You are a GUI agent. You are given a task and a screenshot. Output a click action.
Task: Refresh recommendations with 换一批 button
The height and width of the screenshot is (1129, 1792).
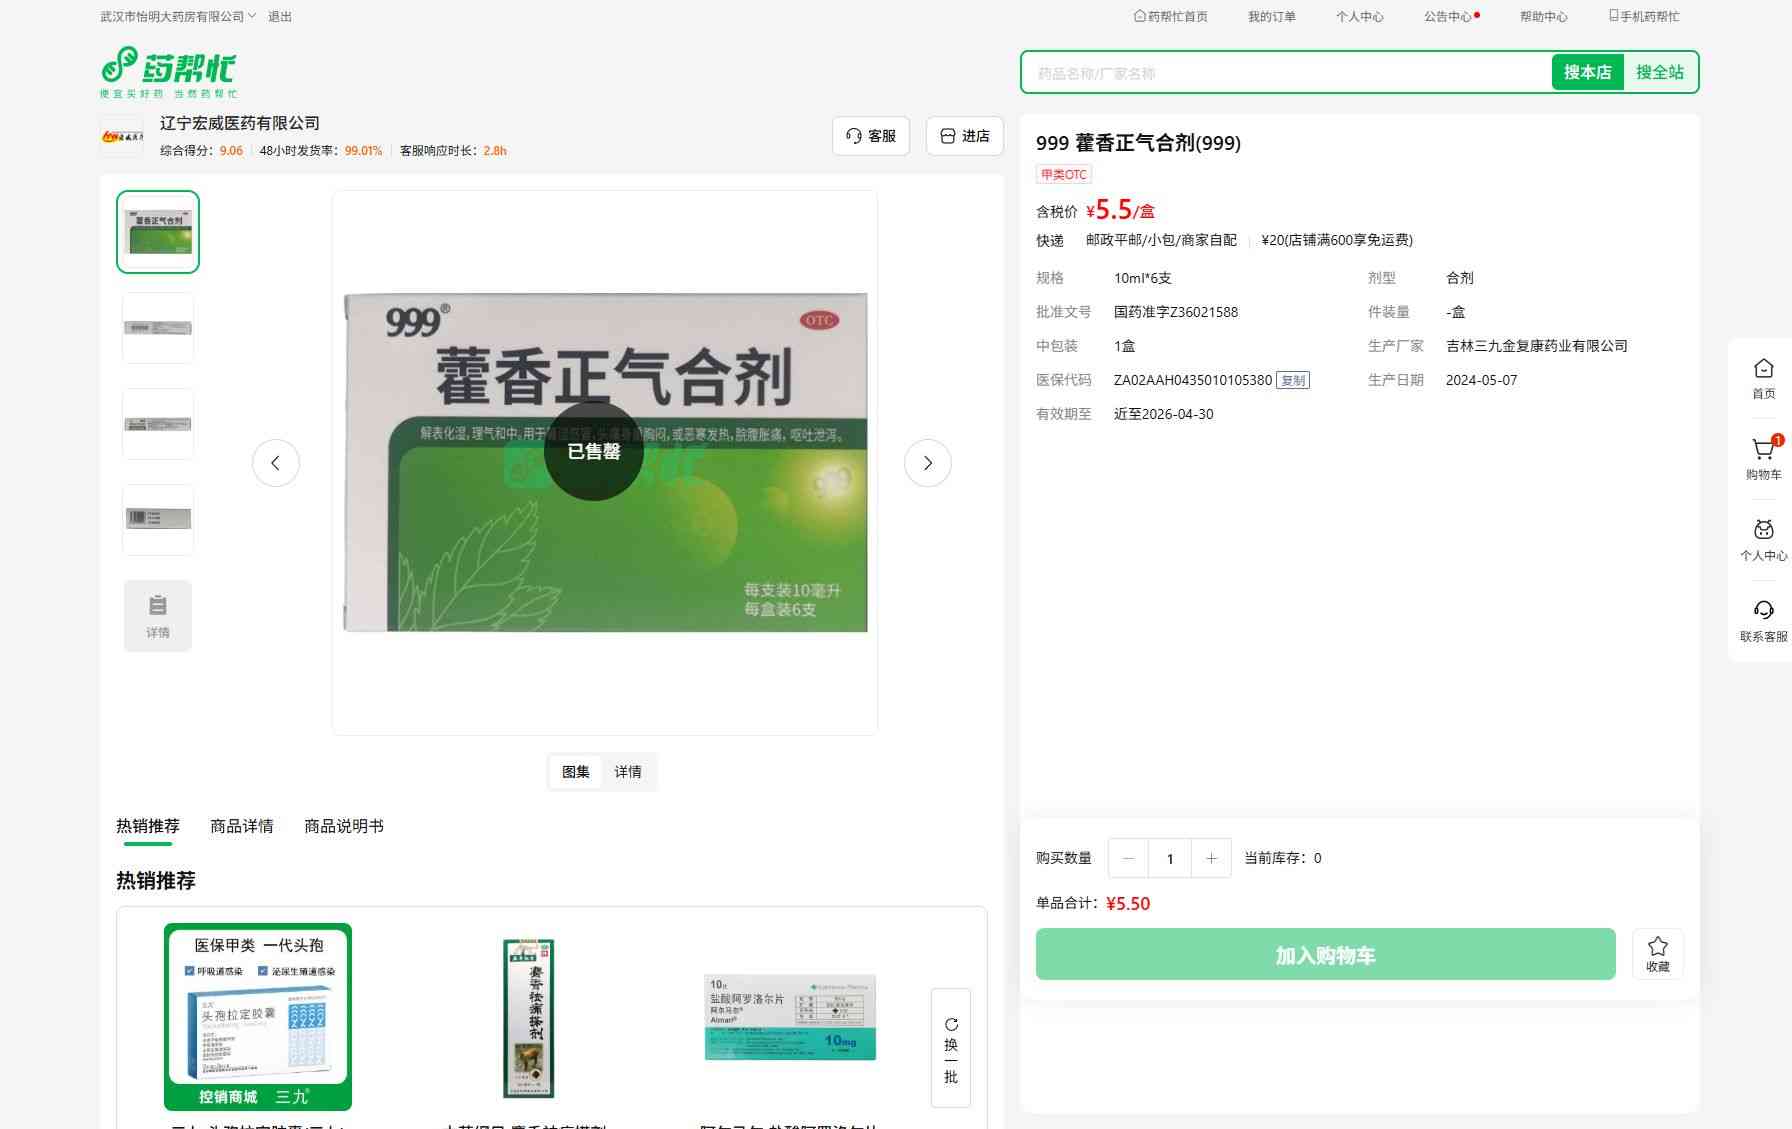coord(950,1048)
